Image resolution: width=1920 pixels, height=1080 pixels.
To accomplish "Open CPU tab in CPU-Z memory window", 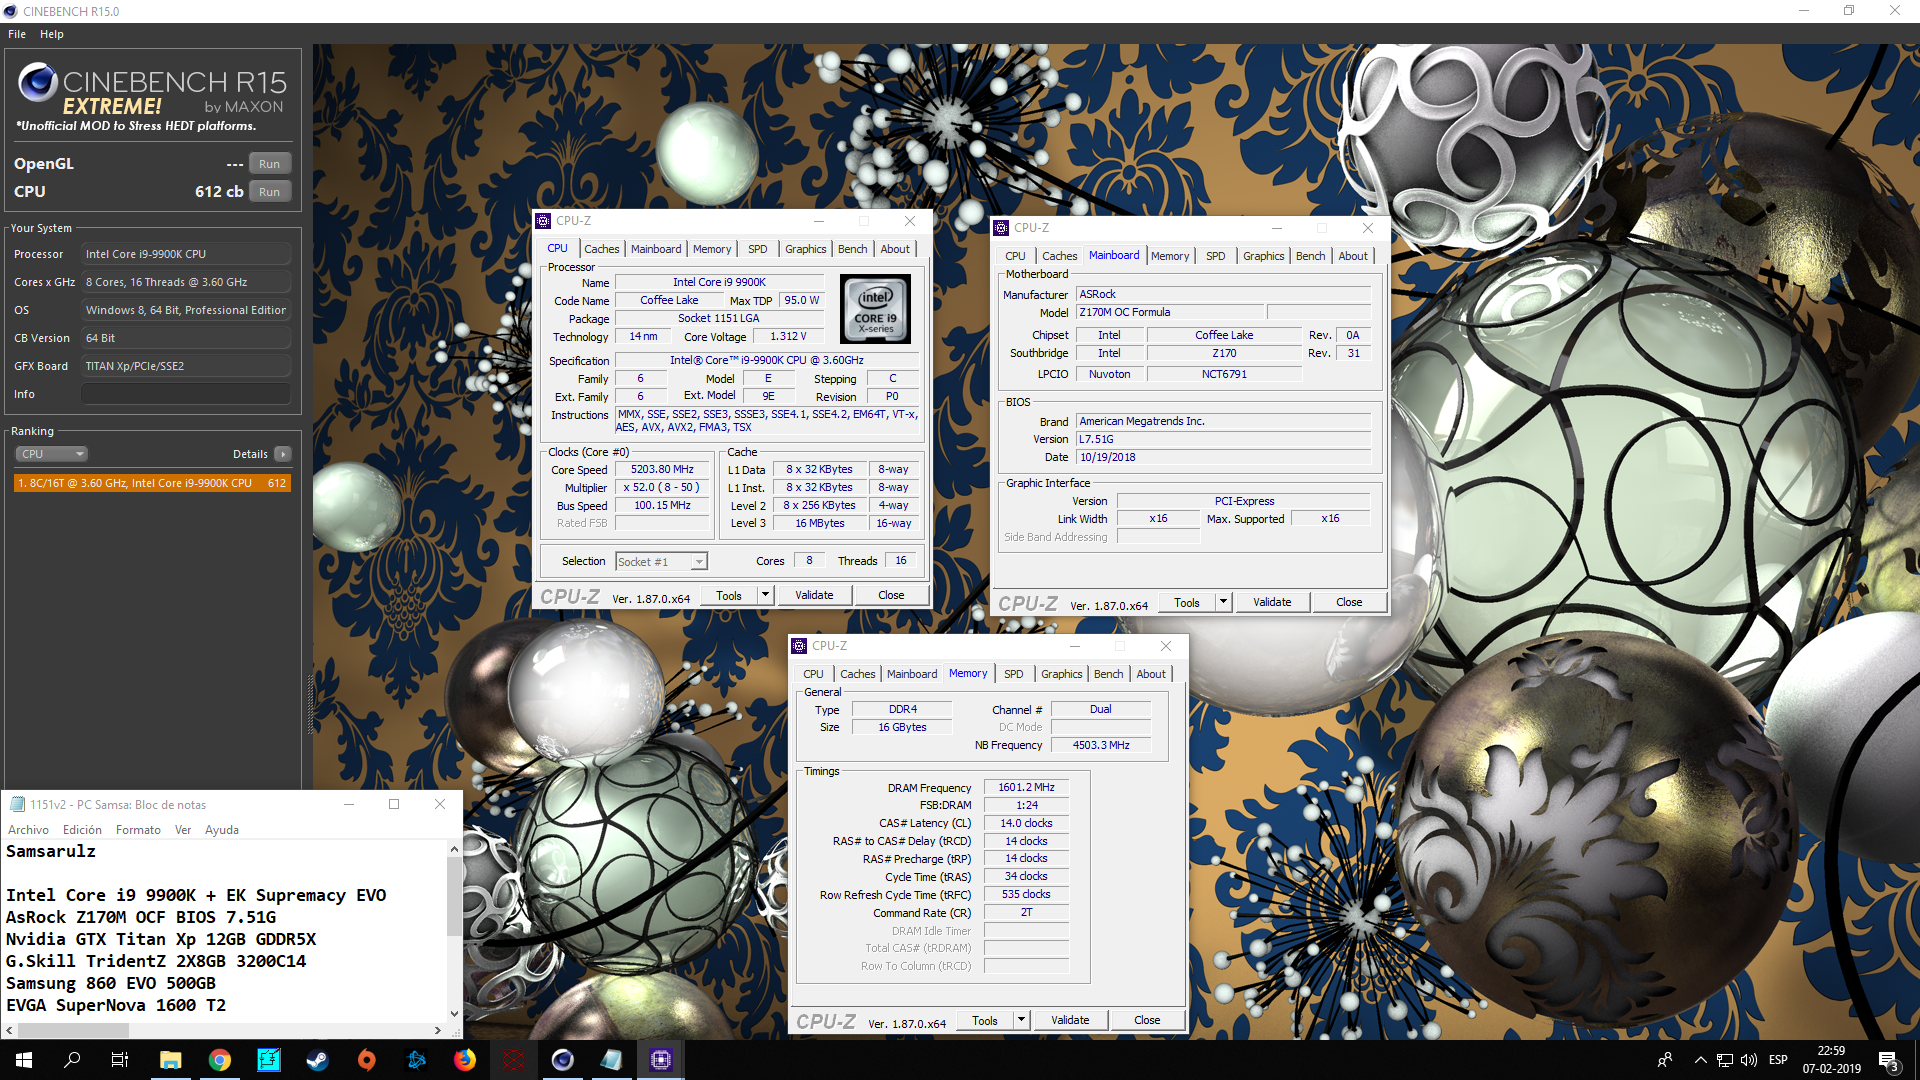I will [x=814, y=674].
